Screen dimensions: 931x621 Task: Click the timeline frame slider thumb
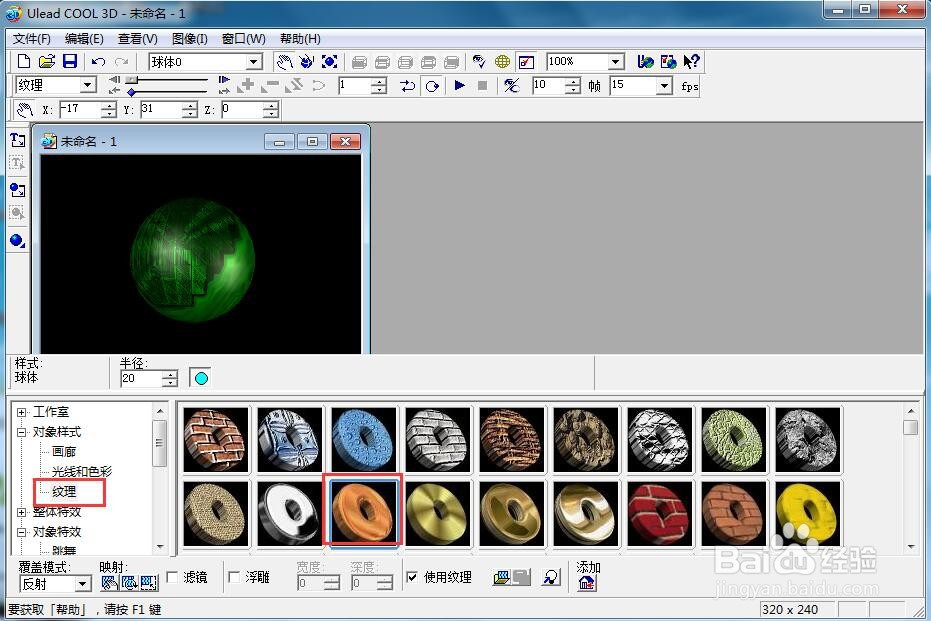coord(132,80)
